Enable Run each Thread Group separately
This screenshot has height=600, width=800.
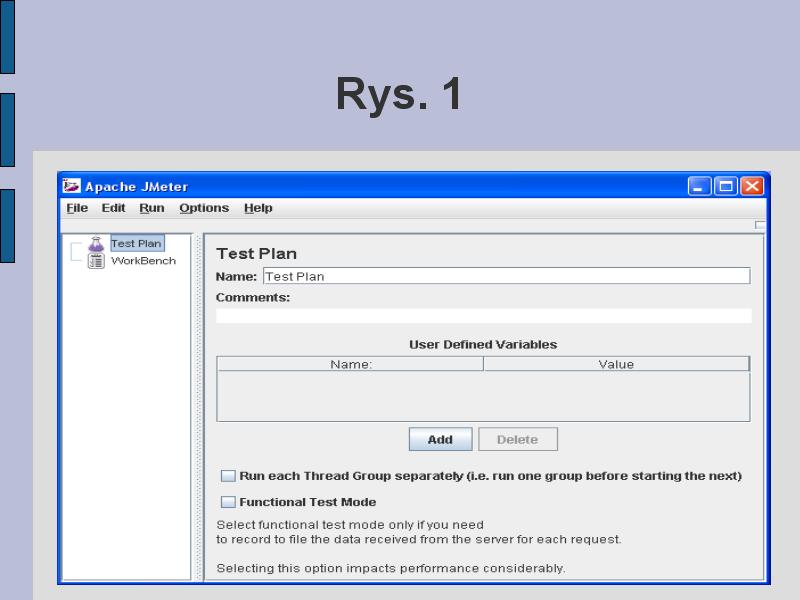[228, 476]
